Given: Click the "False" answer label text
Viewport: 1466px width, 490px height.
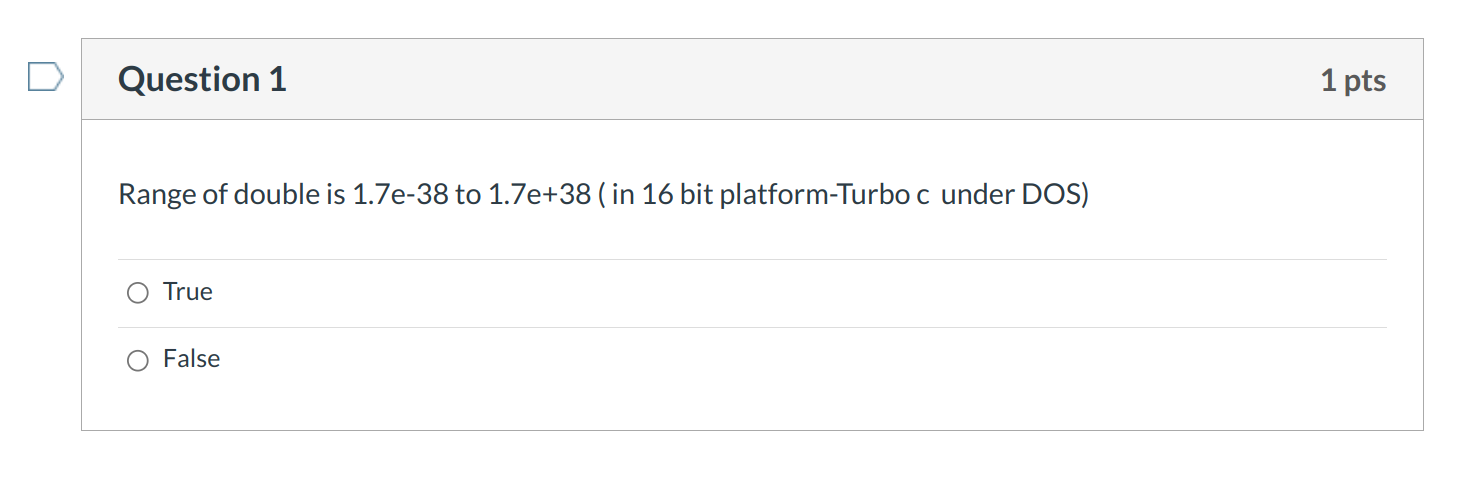Looking at the screenshot, I should (192, 359).
